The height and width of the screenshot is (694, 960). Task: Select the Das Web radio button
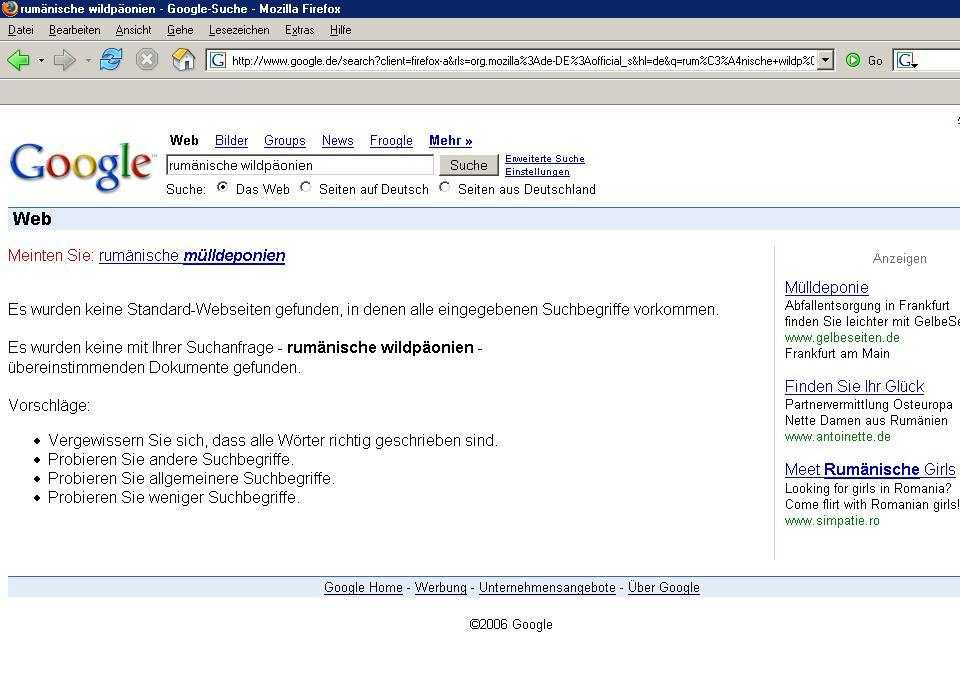pos(223,187)
